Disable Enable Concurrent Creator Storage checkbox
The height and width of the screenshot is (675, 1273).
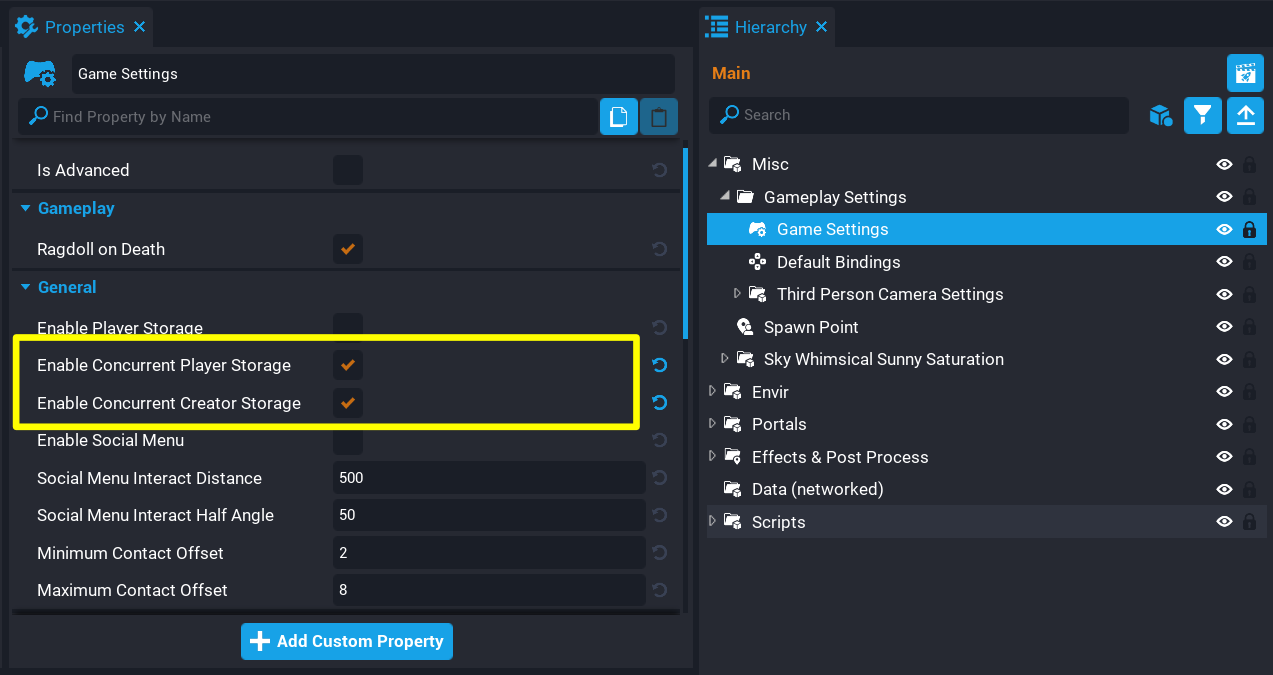pyautogui.click(x=348, y=403)
